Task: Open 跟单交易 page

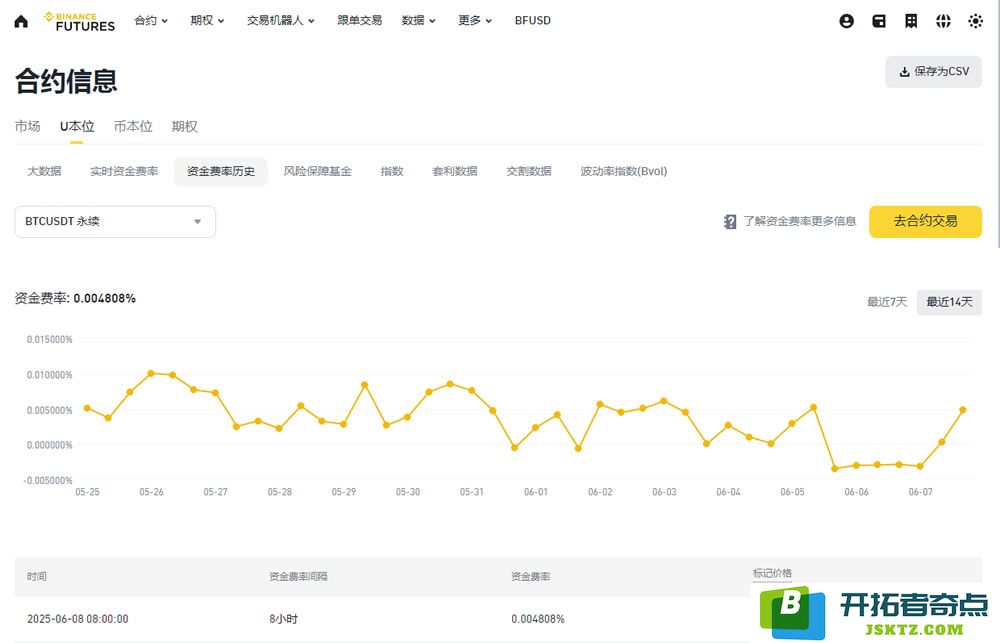Action: (x=360, y=20)
